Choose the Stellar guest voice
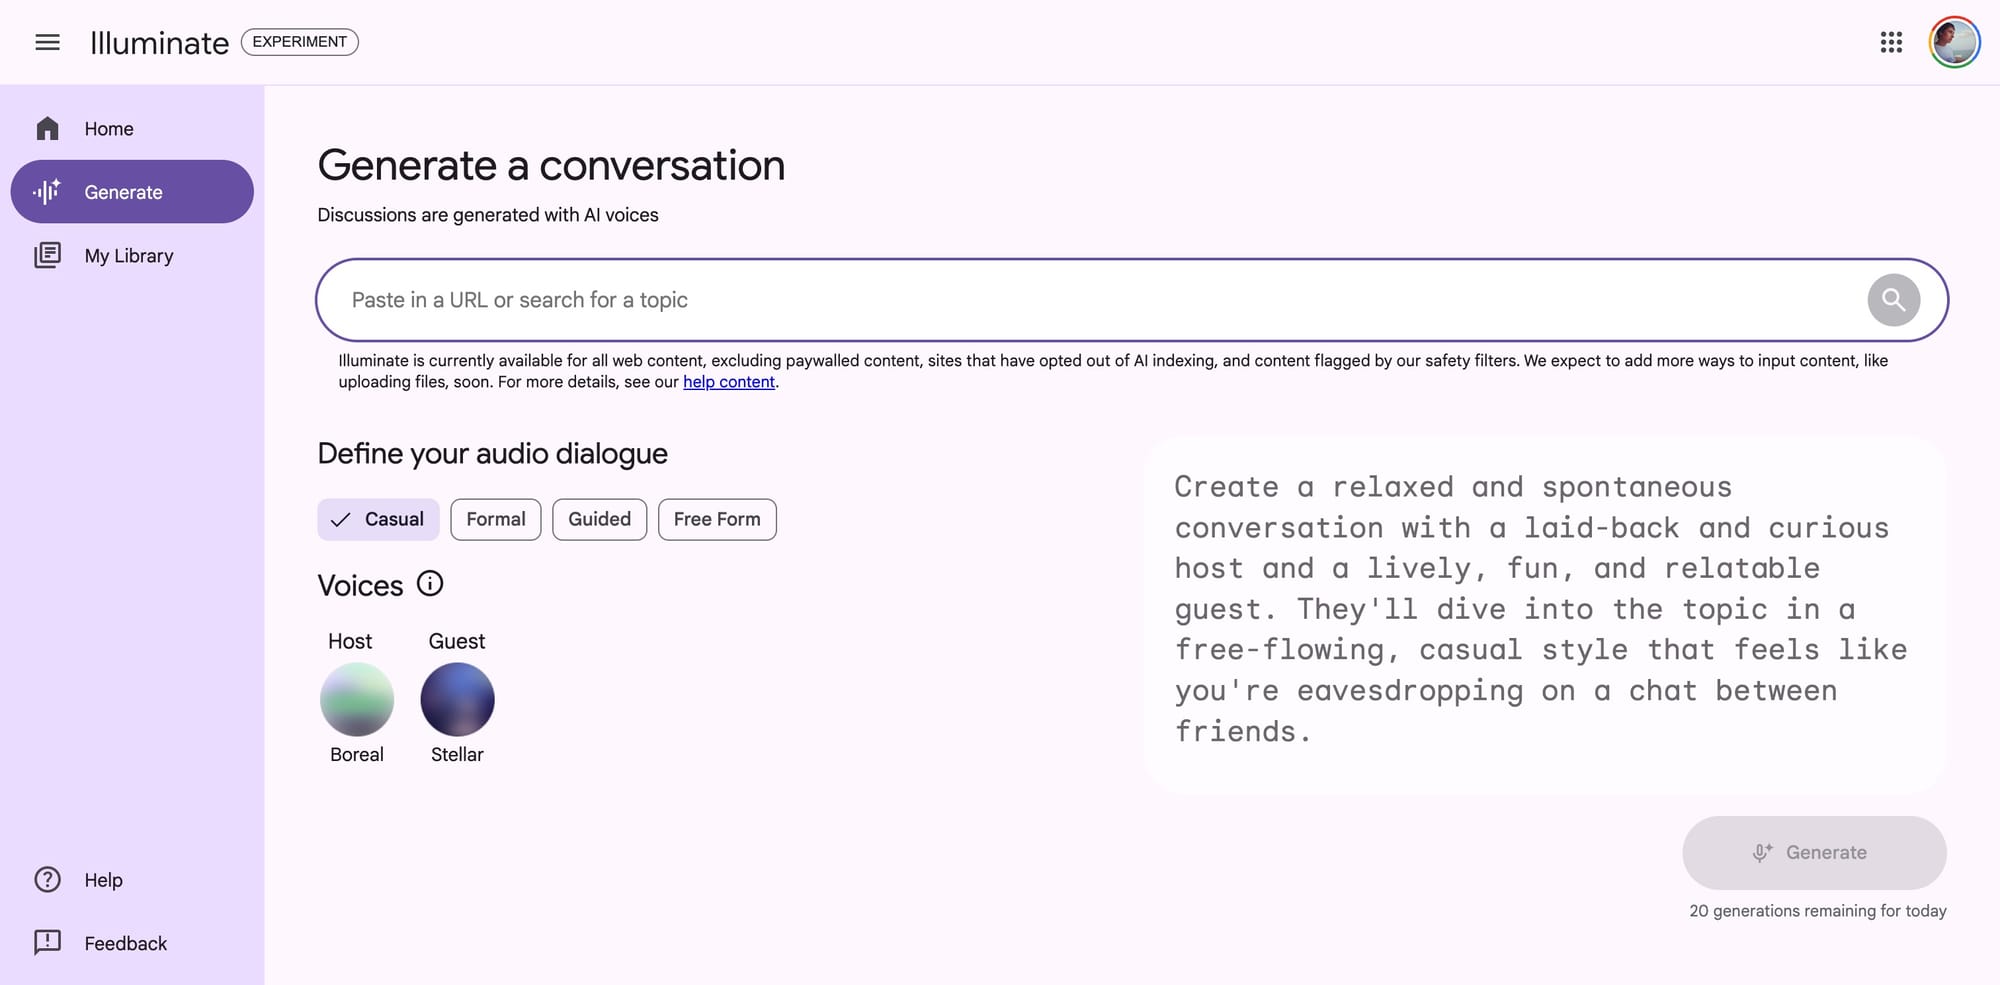This screenshot has height=985, width=2000. 457,699
